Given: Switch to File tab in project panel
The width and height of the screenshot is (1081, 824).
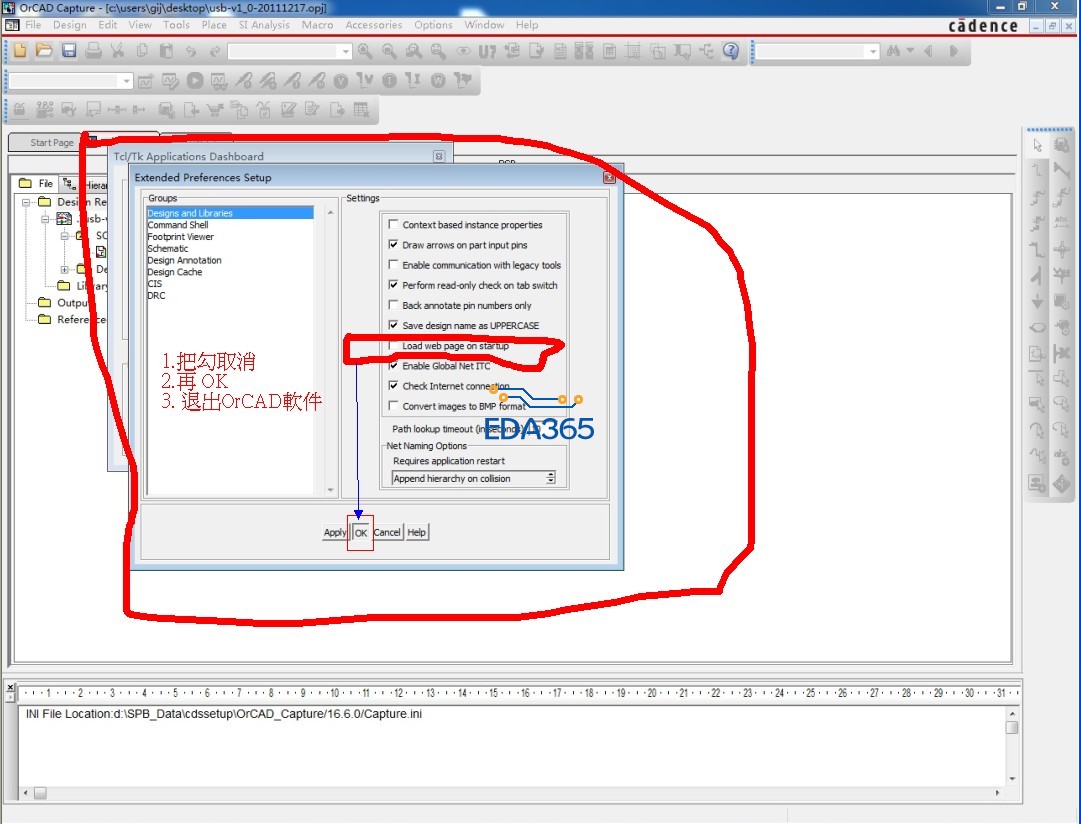Looking at the screenshot, I should (37, 183).
